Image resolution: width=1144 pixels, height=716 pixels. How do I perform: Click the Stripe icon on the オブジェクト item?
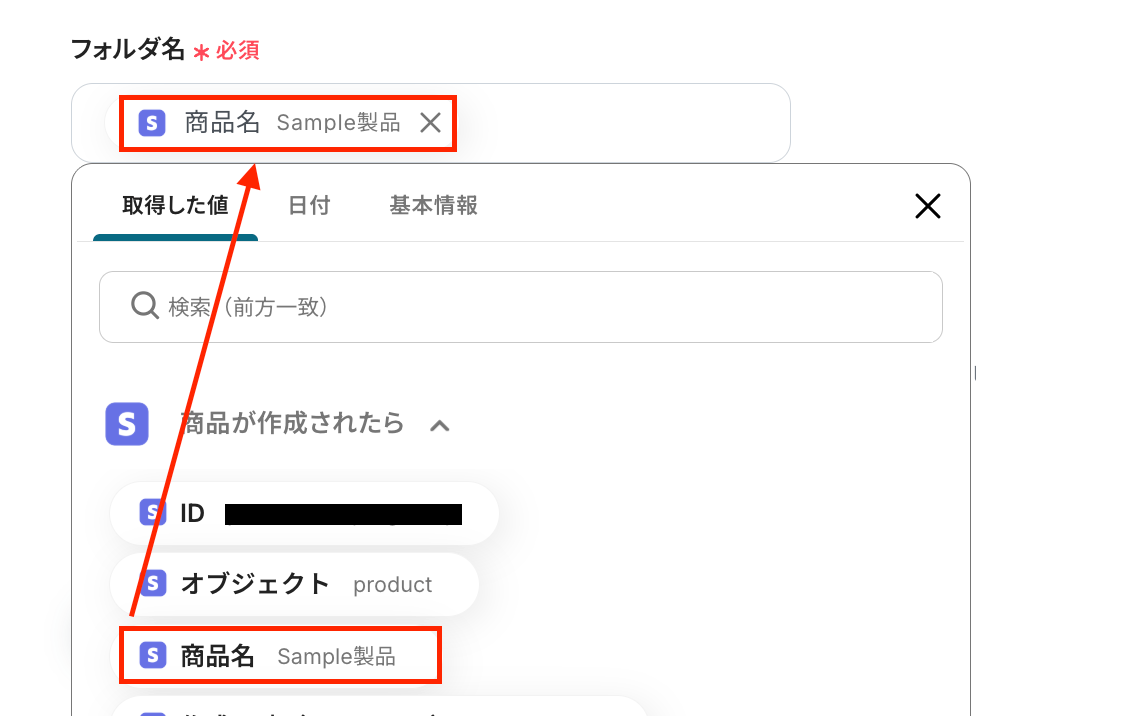tap(152, 583)
